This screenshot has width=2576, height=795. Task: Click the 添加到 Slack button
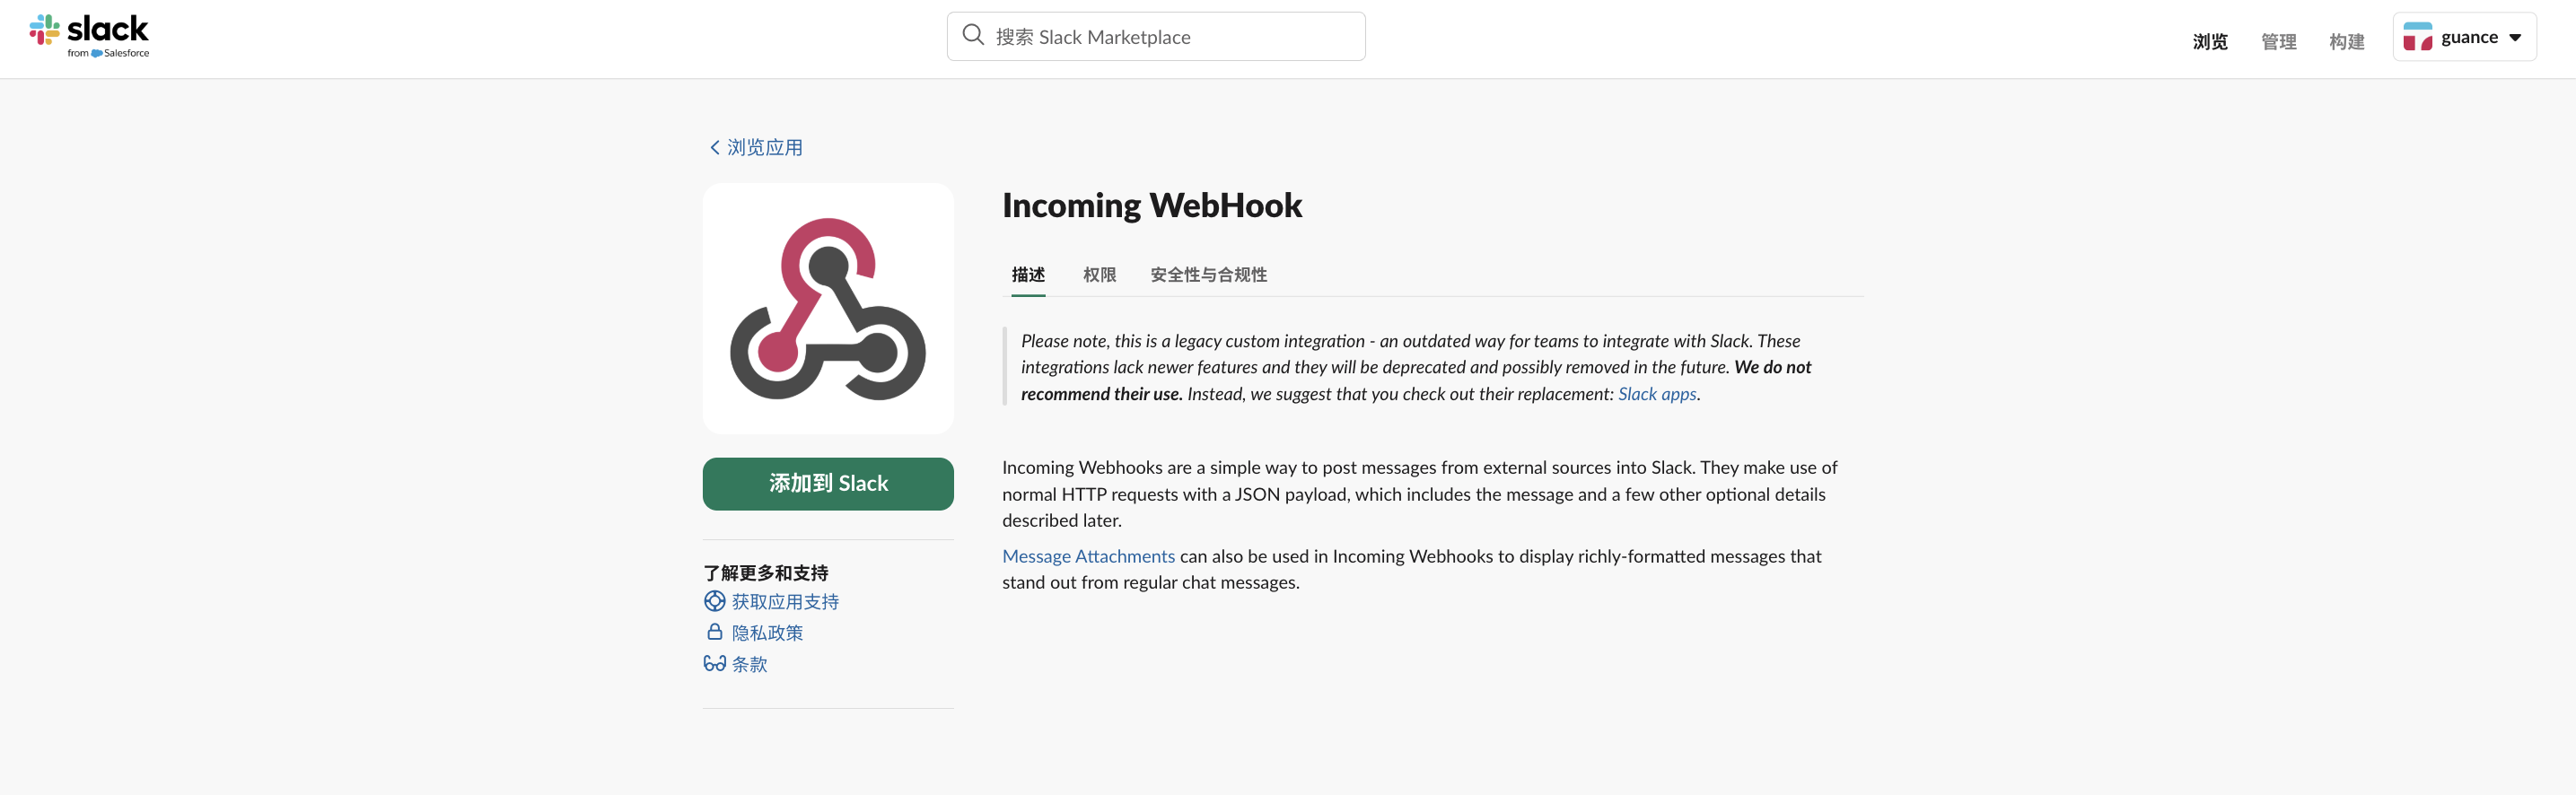click(828, 484)
